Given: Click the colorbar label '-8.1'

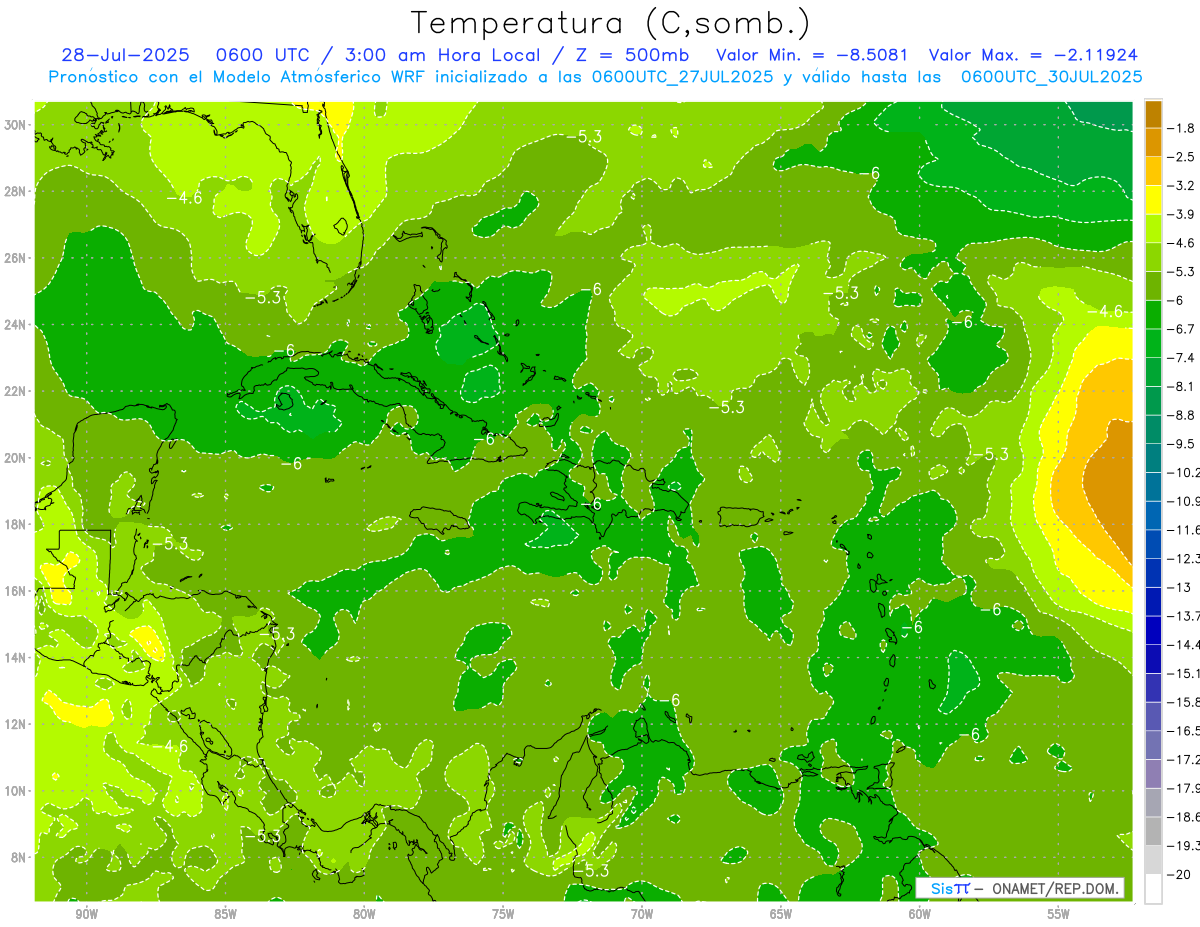Looking at the screenshot, I should point(1183,386).
